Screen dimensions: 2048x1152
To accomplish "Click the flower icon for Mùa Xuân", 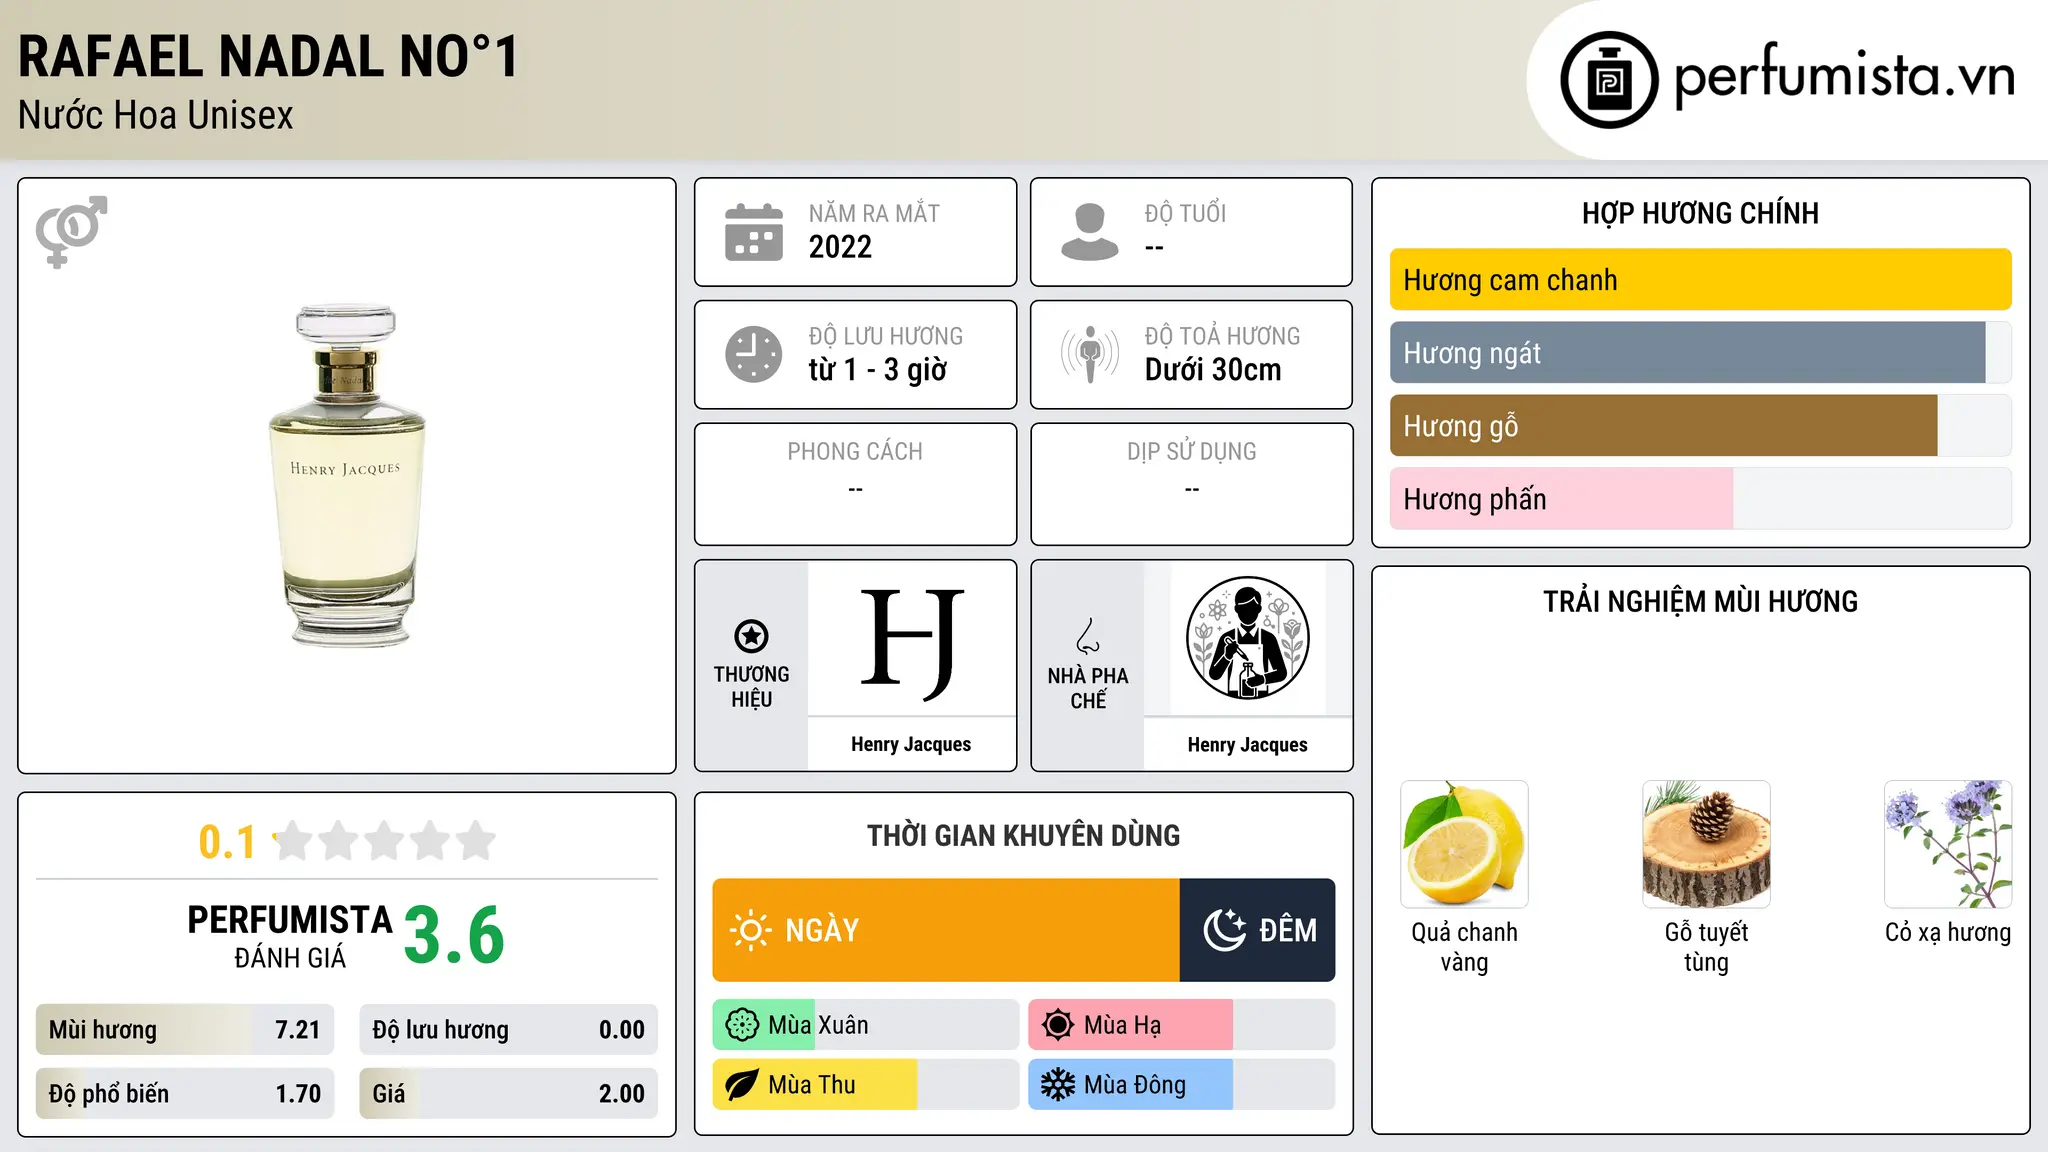I will [x=742, y=1025].
